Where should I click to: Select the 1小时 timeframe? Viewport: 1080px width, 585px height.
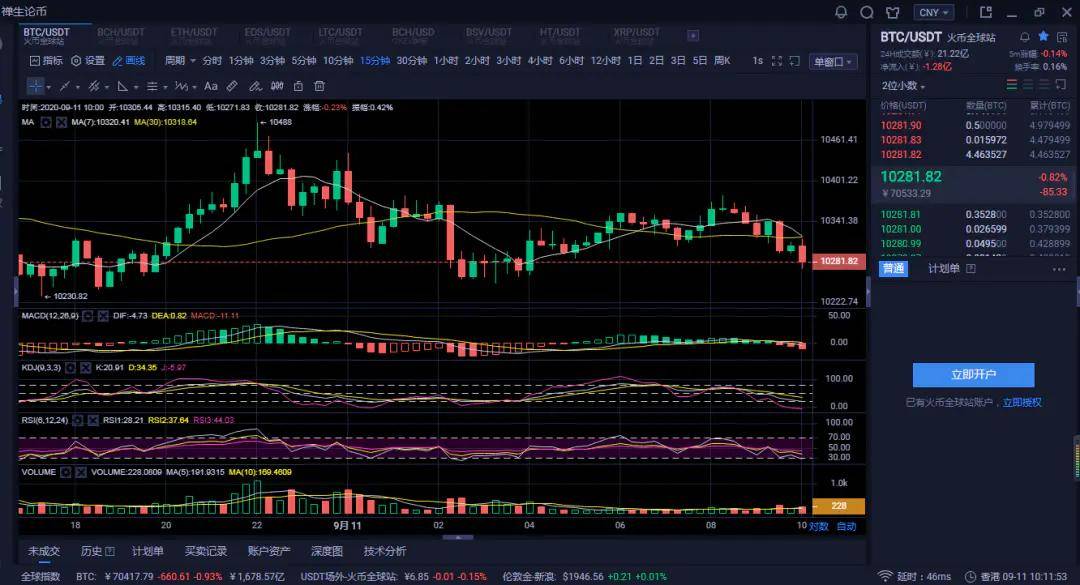point(446,61)
